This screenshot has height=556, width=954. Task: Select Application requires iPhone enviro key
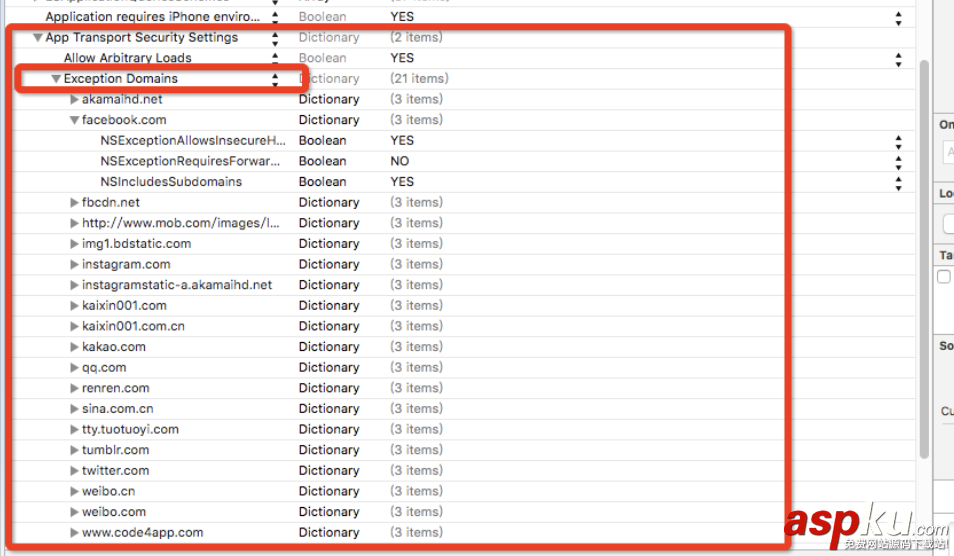pyautogui.click(x=153, y=17)
